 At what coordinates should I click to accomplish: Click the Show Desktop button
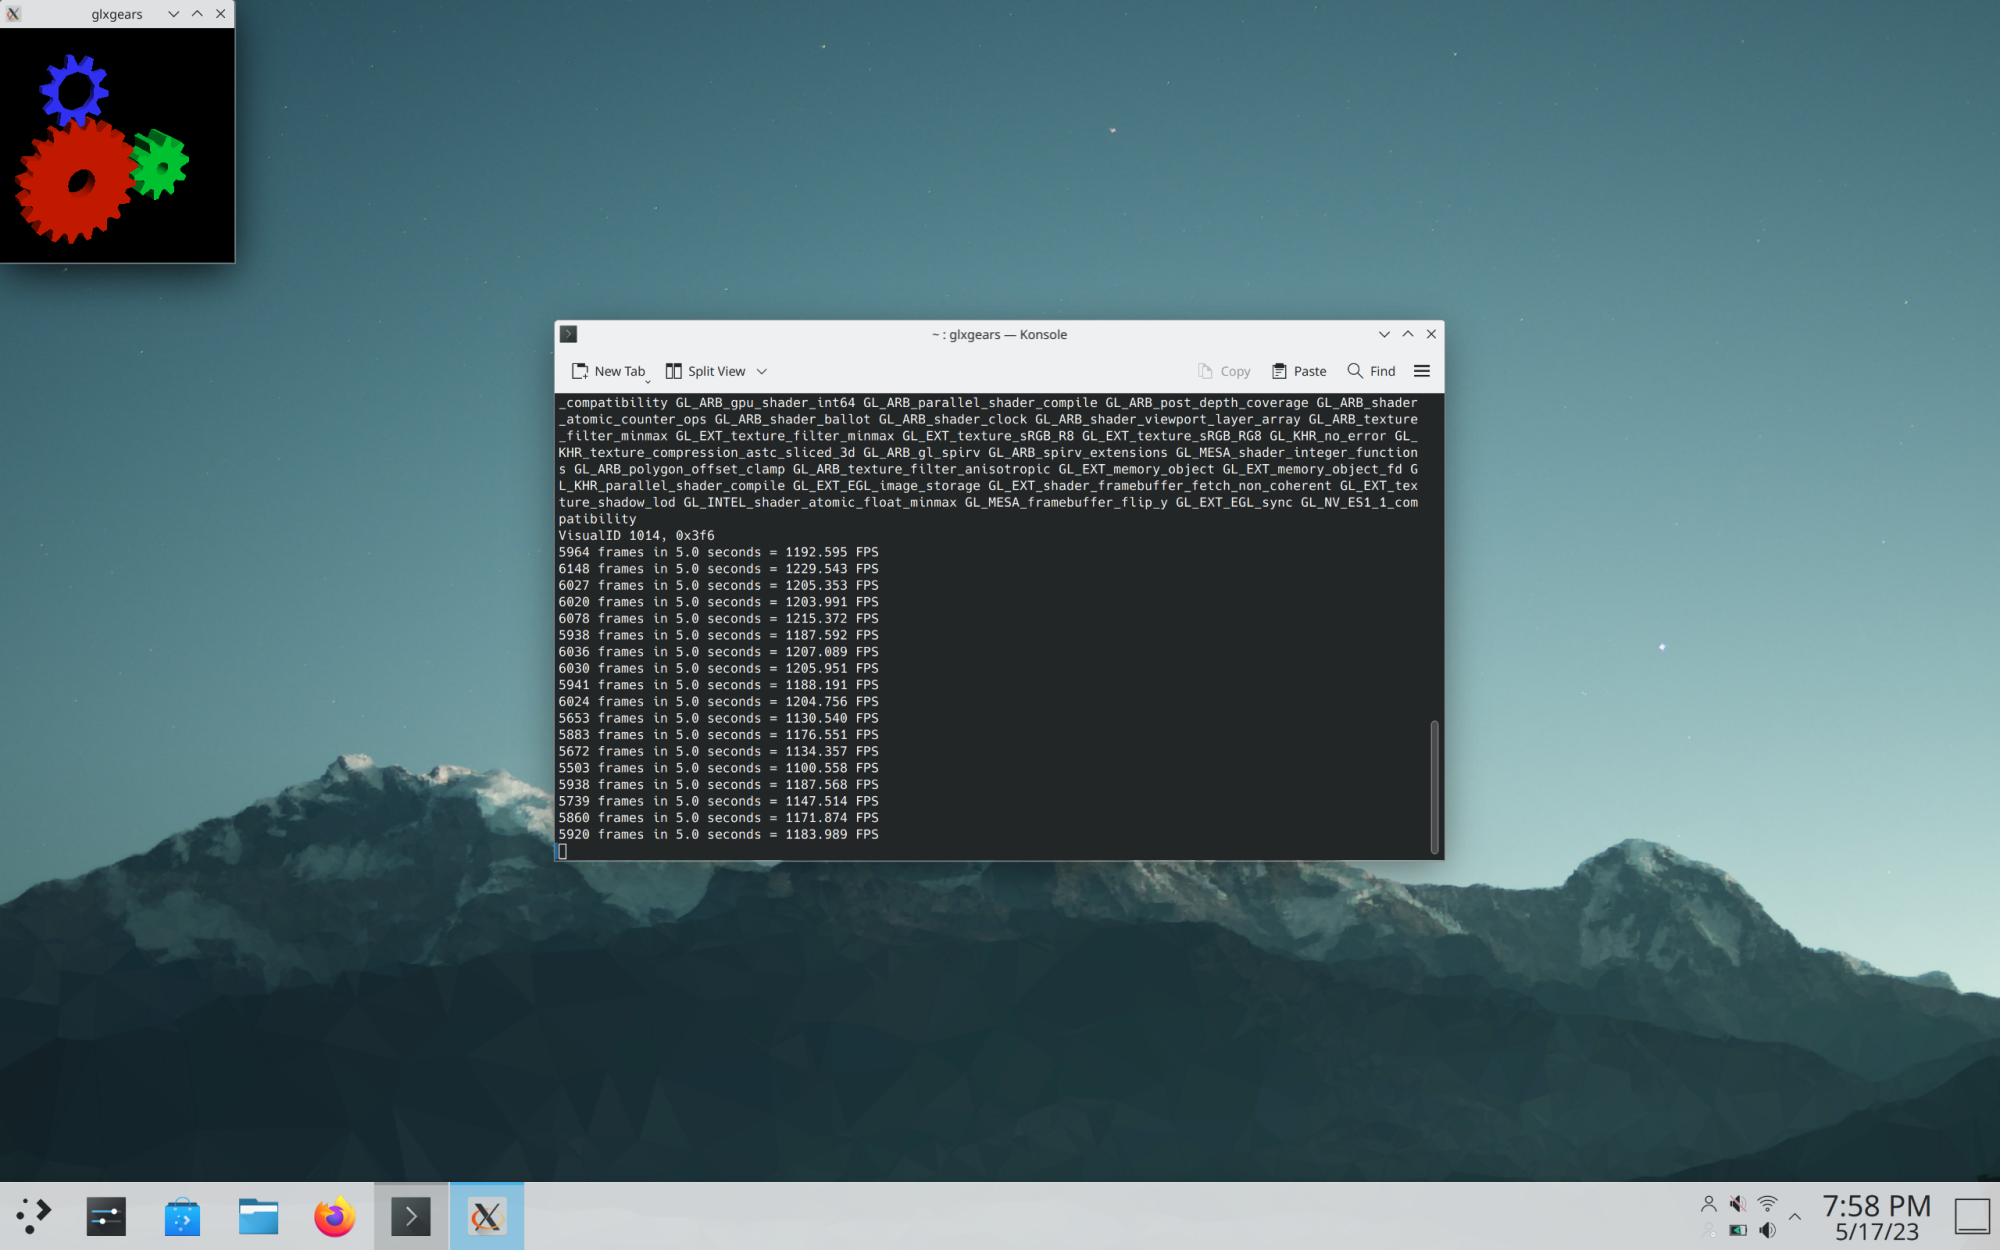[1972, 1216]
